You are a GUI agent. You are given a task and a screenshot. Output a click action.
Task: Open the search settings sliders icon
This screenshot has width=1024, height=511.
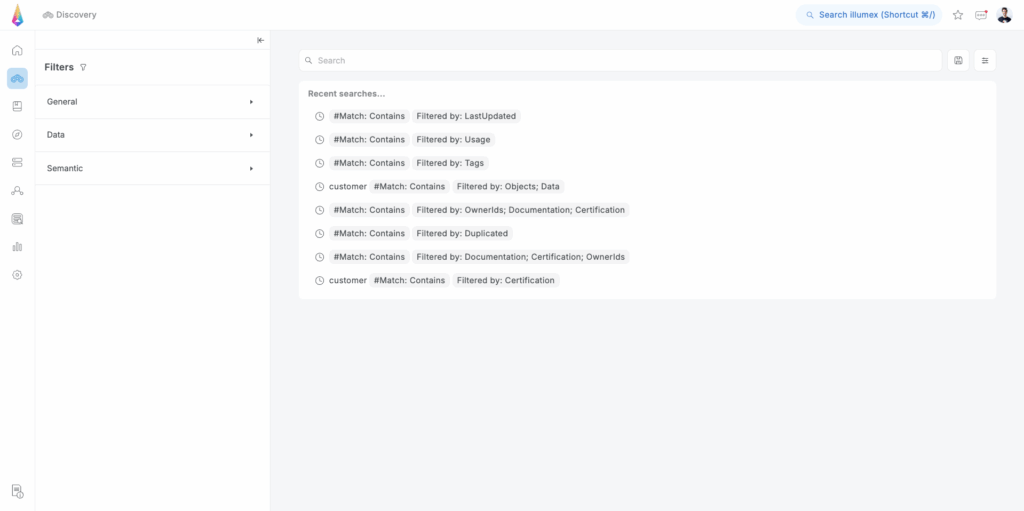[985, 61]
